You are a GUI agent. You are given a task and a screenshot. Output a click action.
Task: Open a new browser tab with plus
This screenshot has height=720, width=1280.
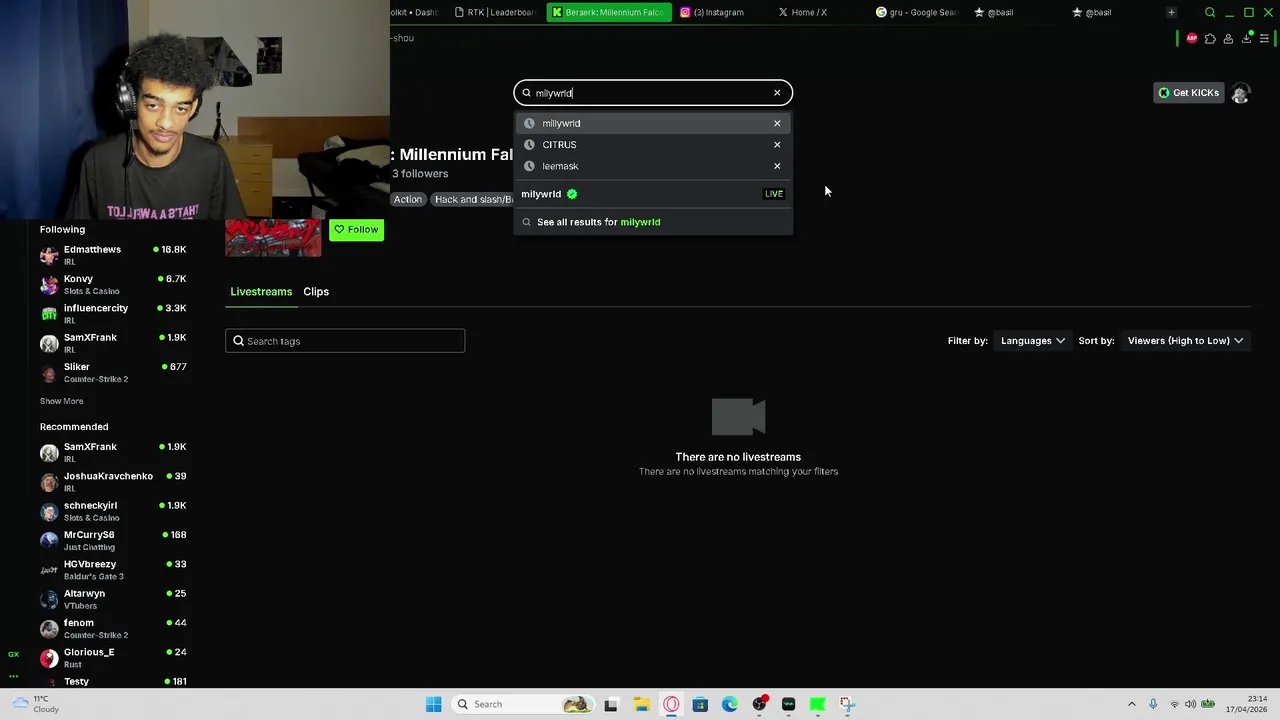tap(1171, 12)
